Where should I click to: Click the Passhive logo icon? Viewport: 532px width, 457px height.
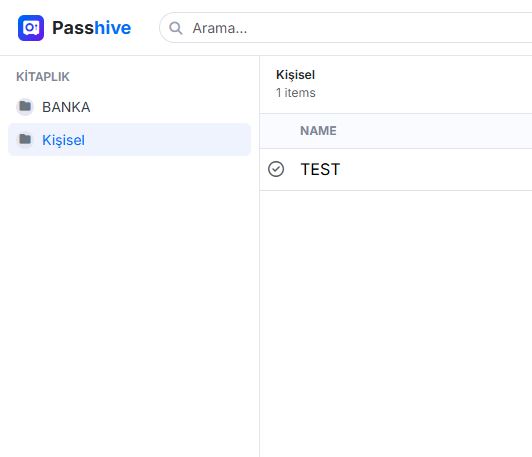[31, 28]
